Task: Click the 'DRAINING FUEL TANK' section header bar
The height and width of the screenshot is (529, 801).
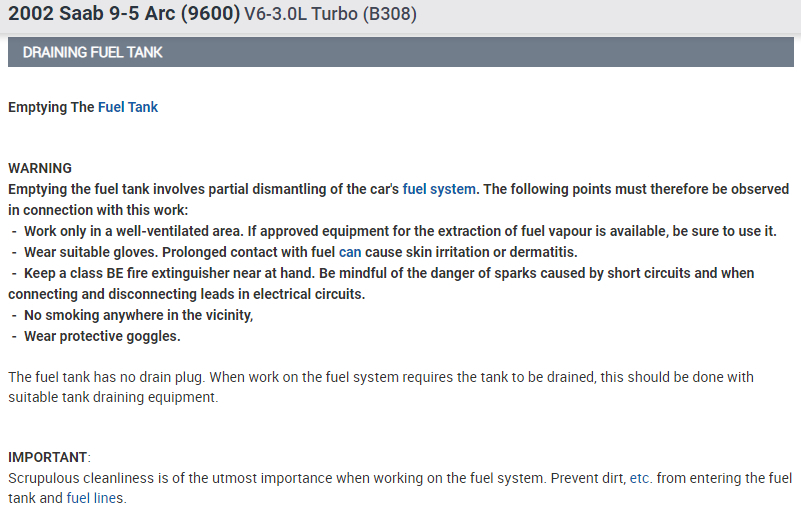Action: click(x=400, y=52)
